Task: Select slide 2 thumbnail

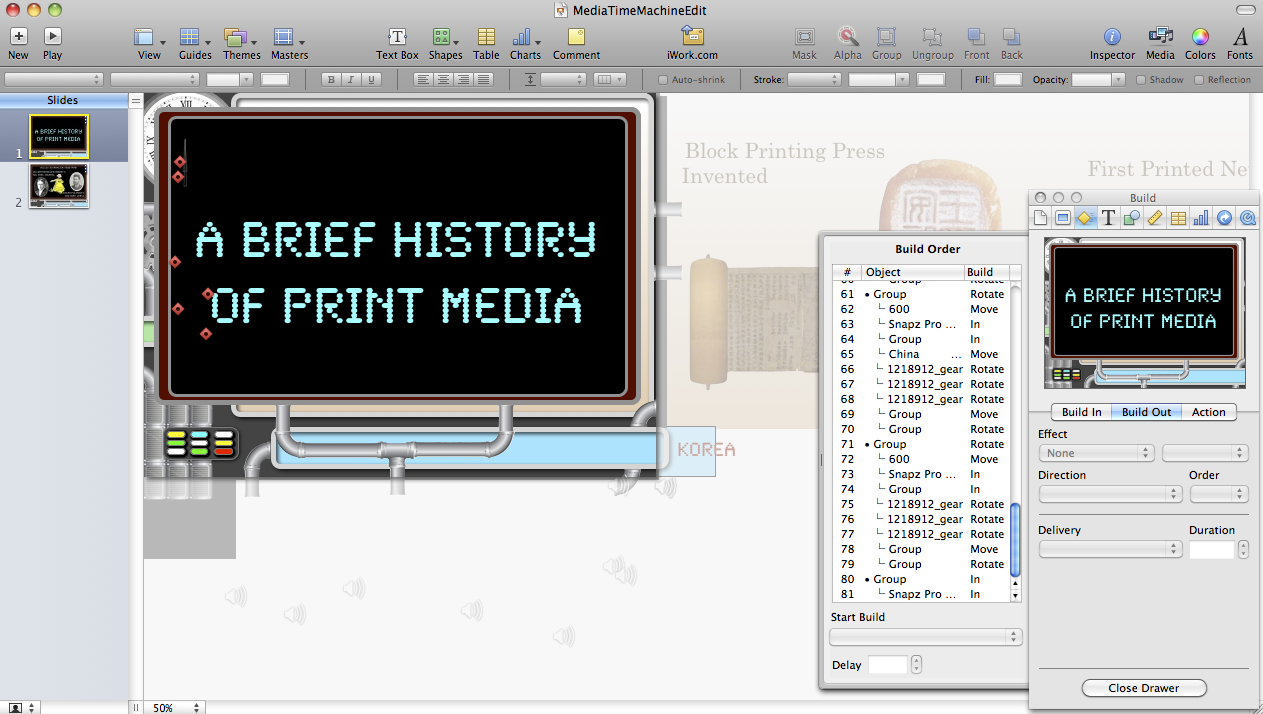Action: tap(58, 186)
